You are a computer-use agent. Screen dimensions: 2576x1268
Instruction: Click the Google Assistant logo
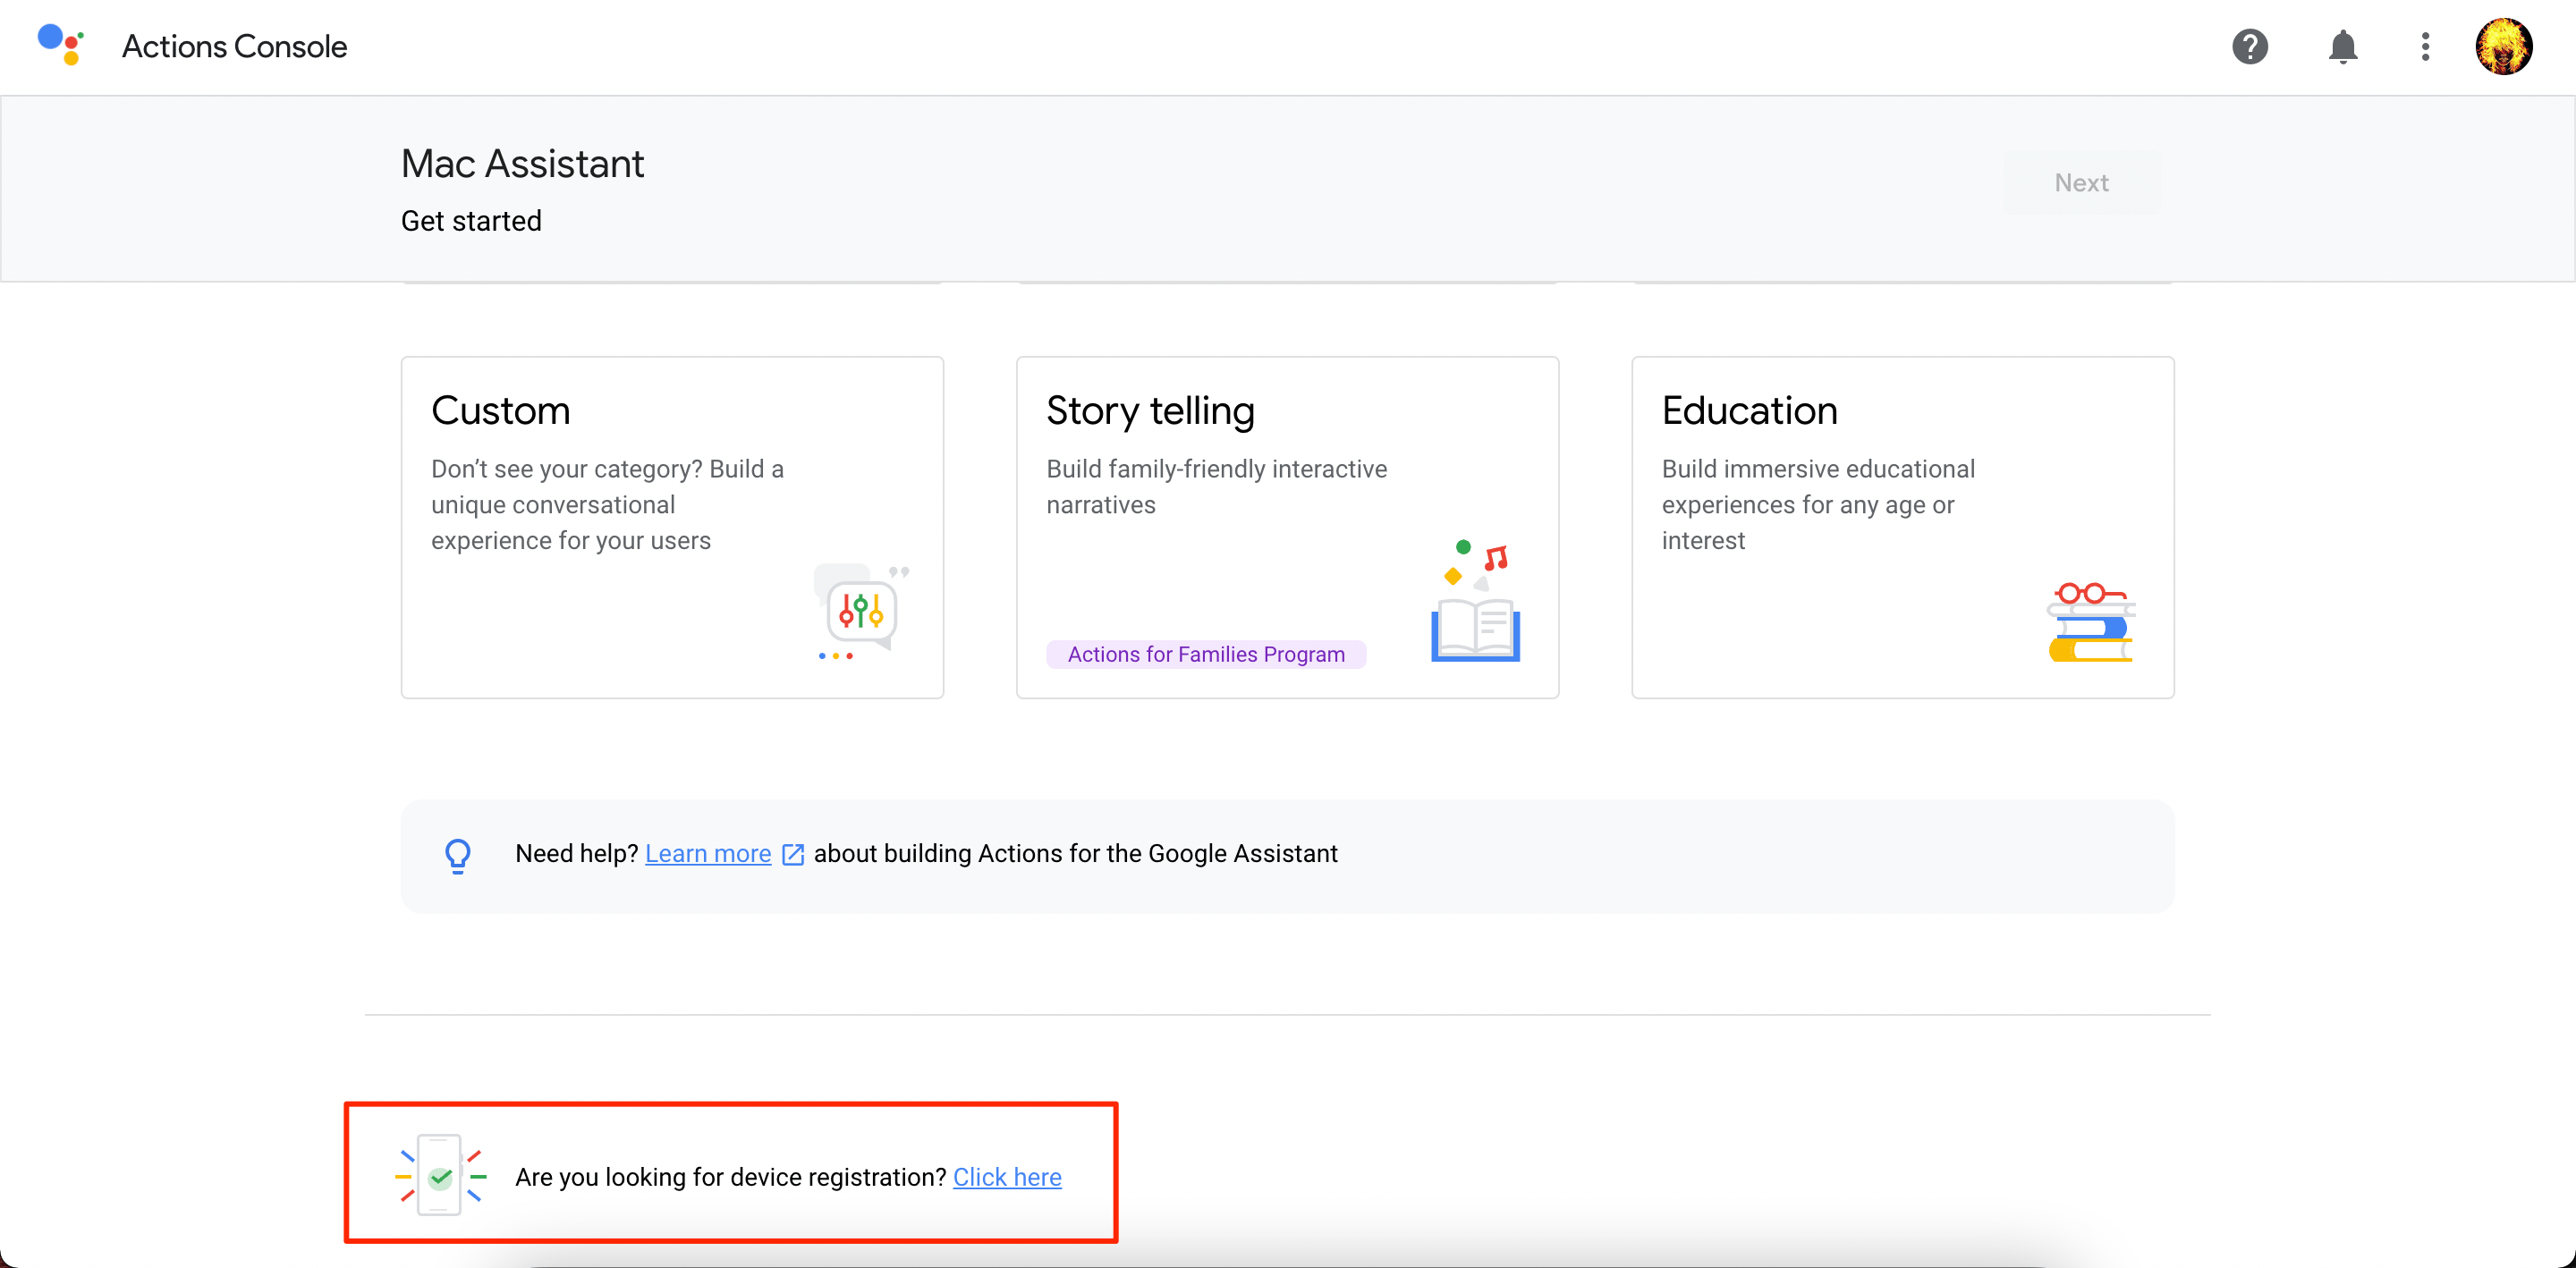point(60,46)
